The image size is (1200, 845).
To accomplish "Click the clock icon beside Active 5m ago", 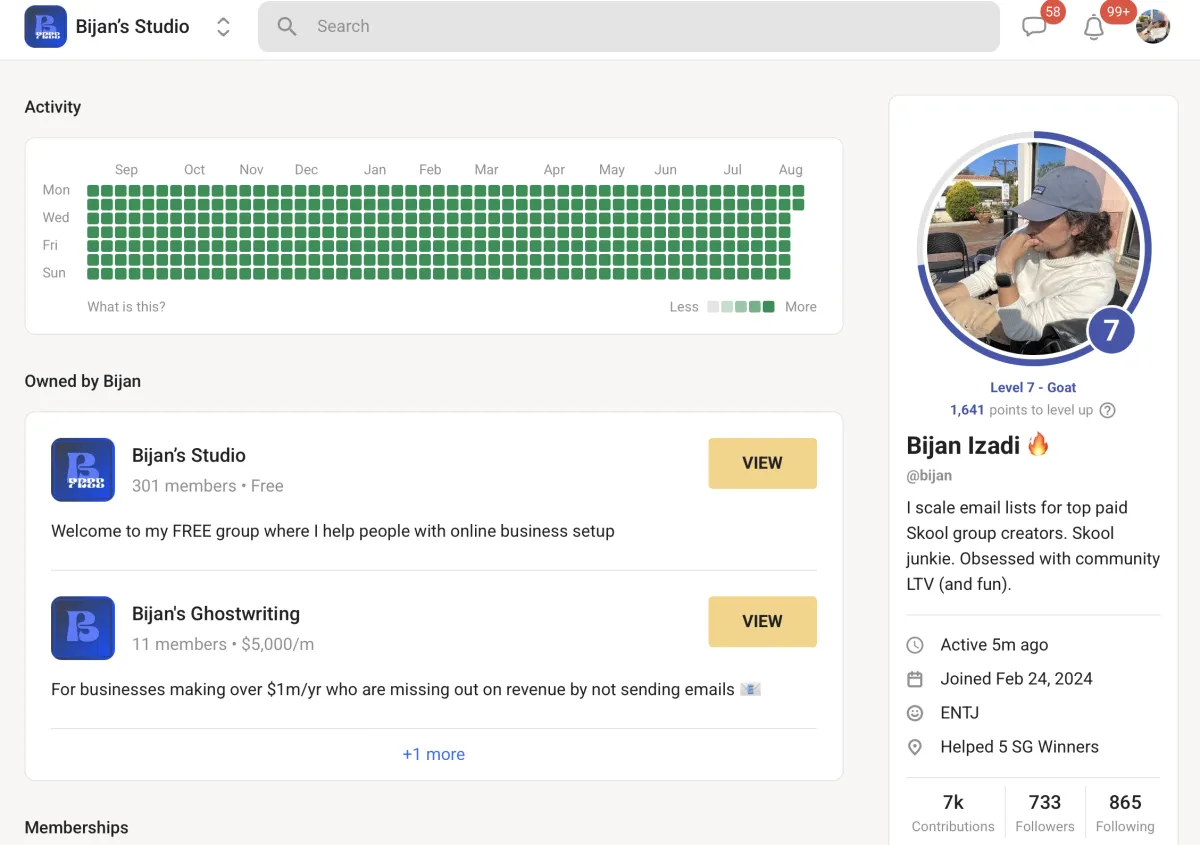I will click(x=915, y=645).
